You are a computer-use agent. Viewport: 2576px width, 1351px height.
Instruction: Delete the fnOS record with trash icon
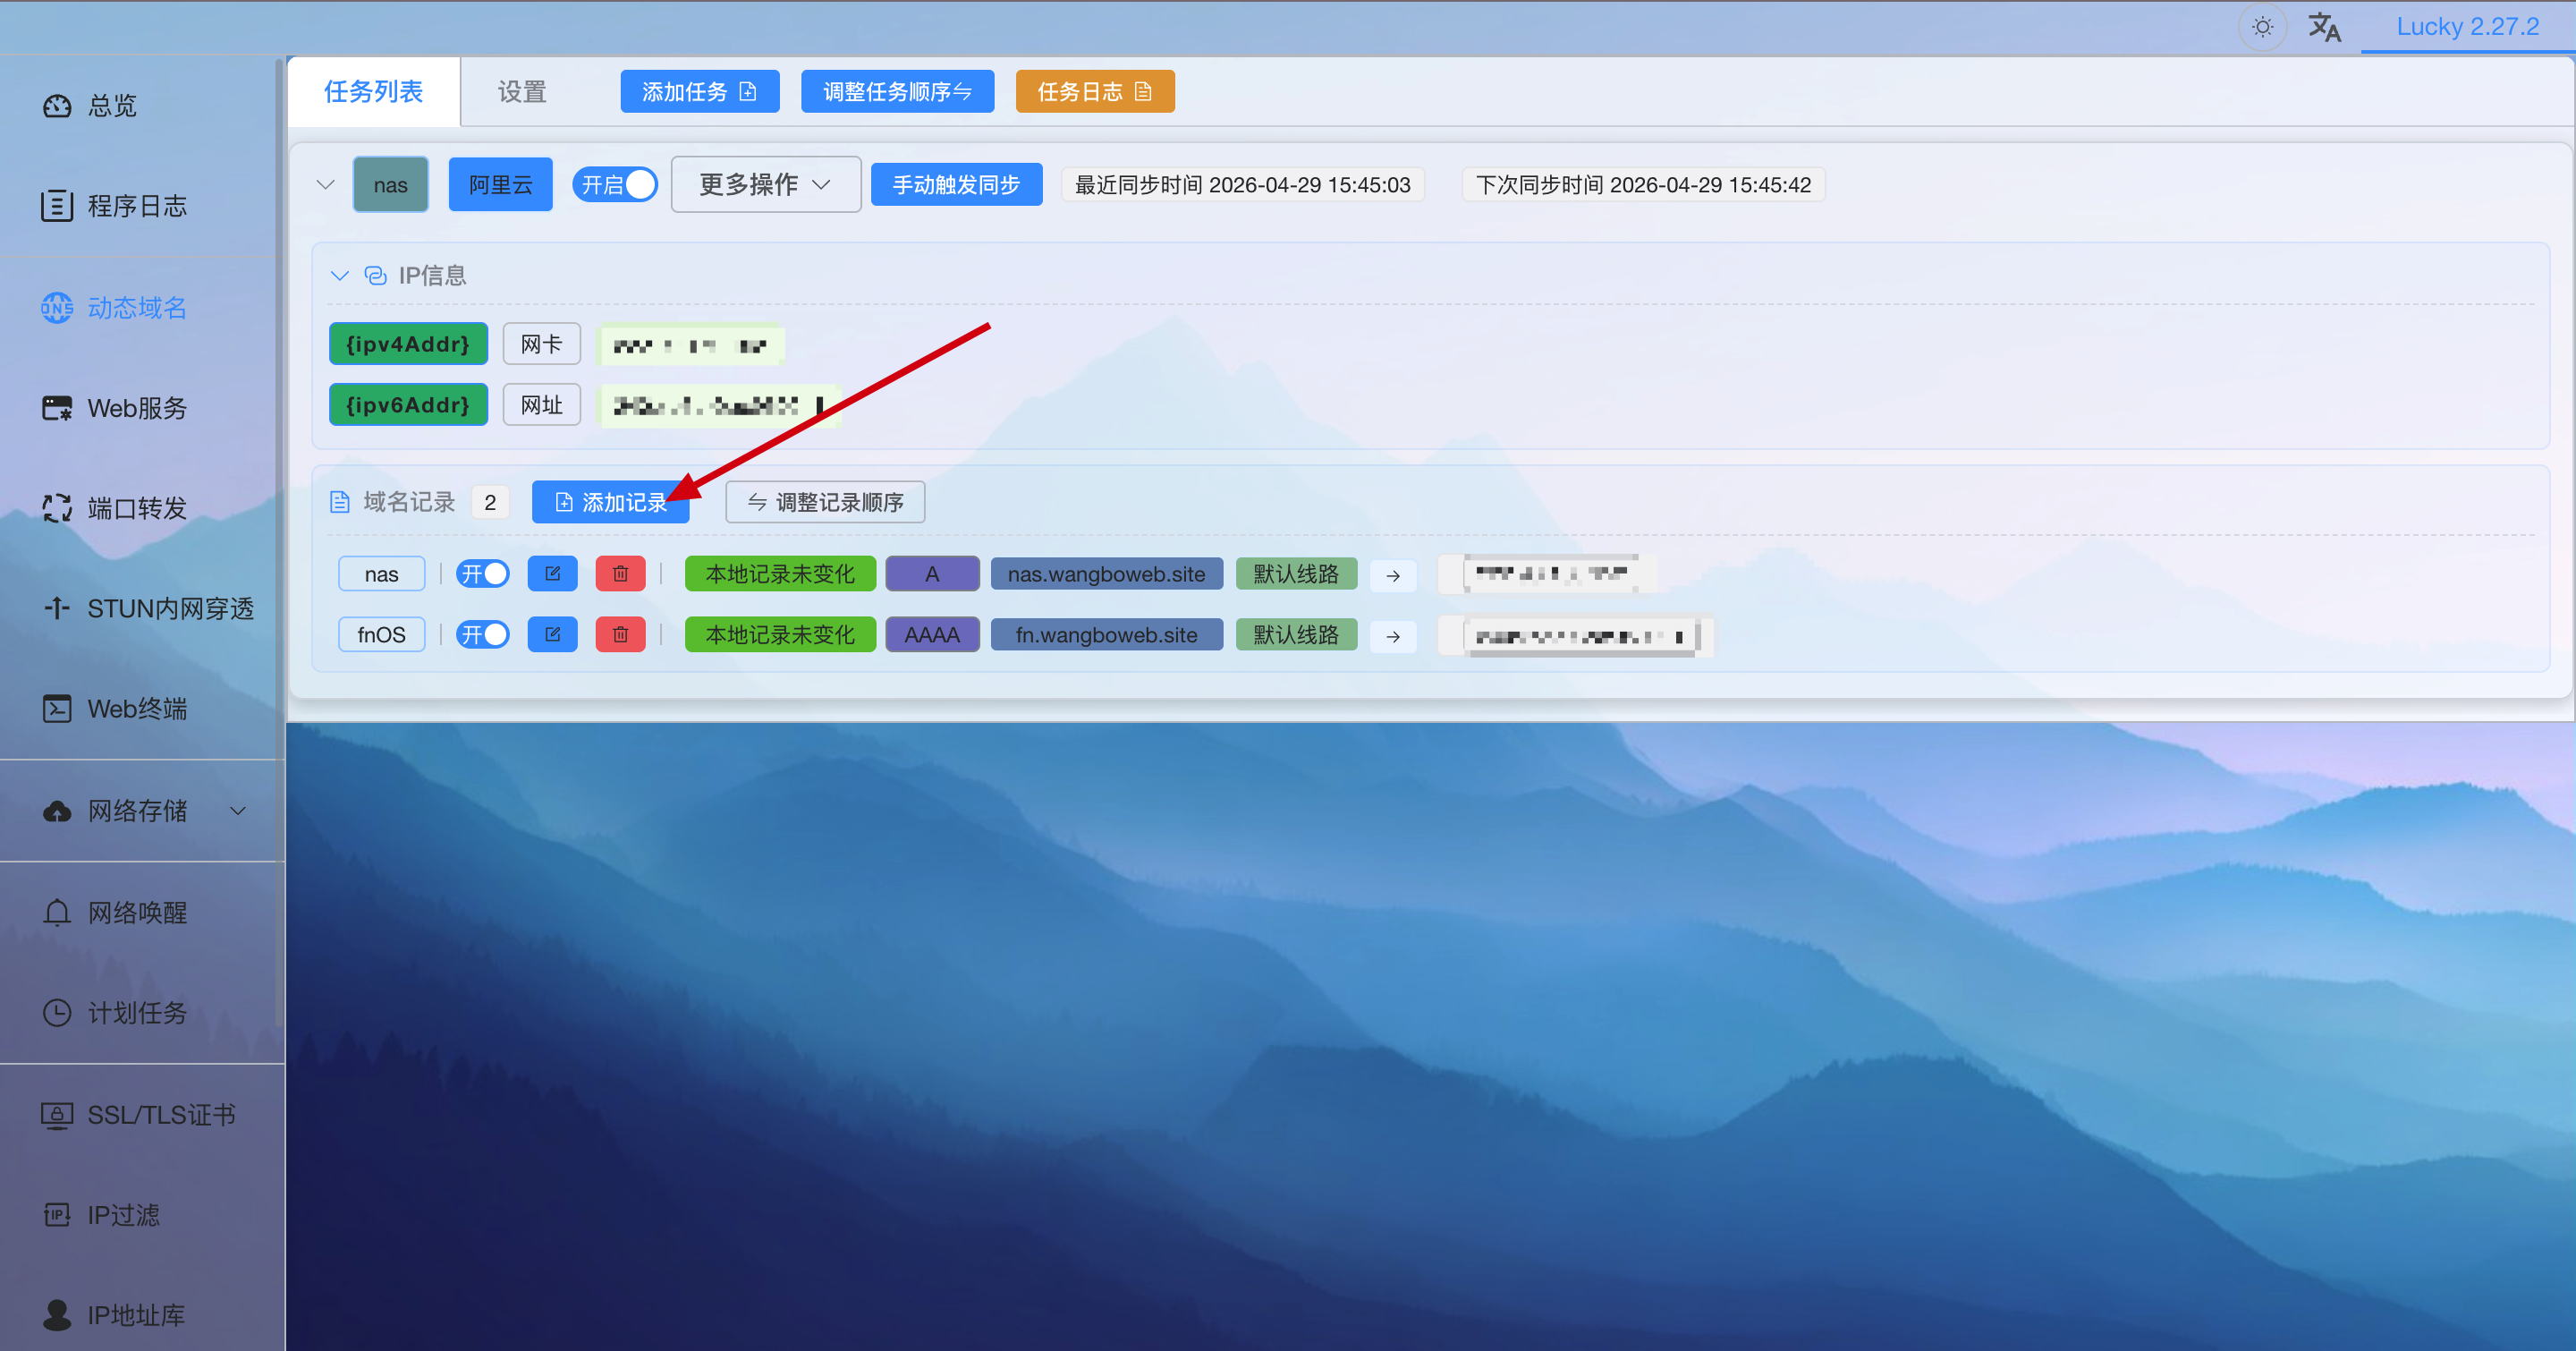tap(620, 635)
